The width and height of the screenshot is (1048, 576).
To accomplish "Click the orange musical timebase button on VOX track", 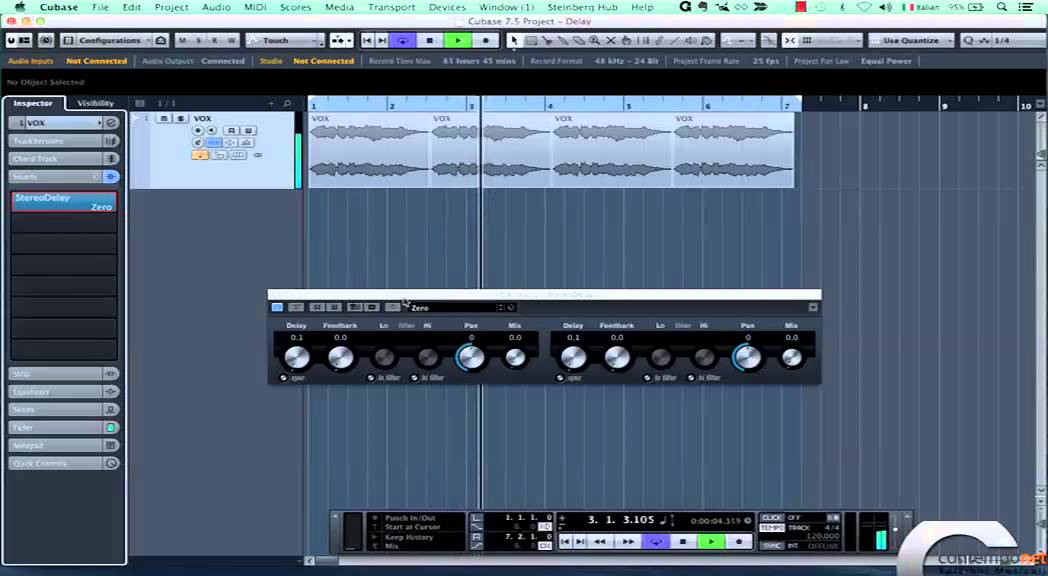I will [200, 155].
